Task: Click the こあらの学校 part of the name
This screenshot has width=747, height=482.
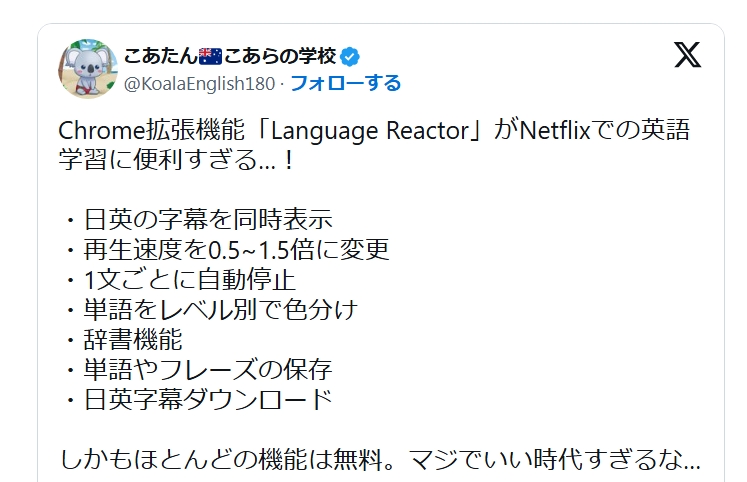Action: 280,56
